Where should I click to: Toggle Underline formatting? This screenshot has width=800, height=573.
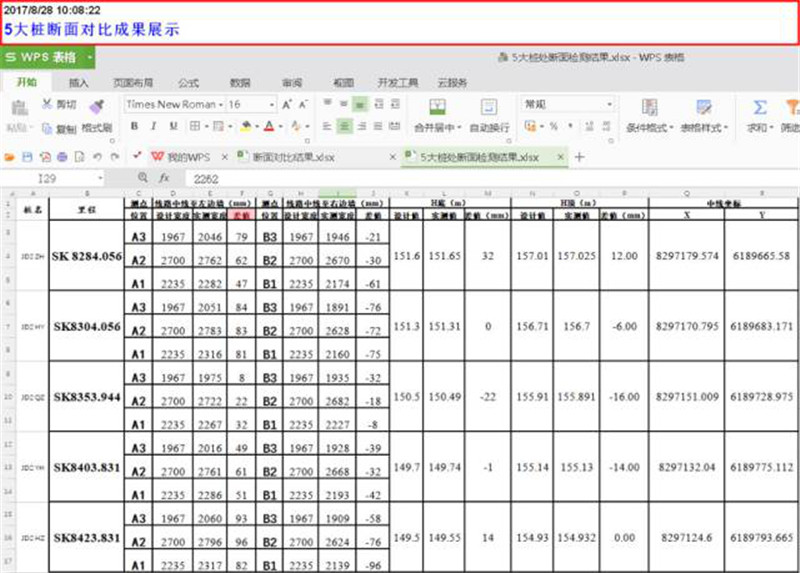click(x=172, y=126)
